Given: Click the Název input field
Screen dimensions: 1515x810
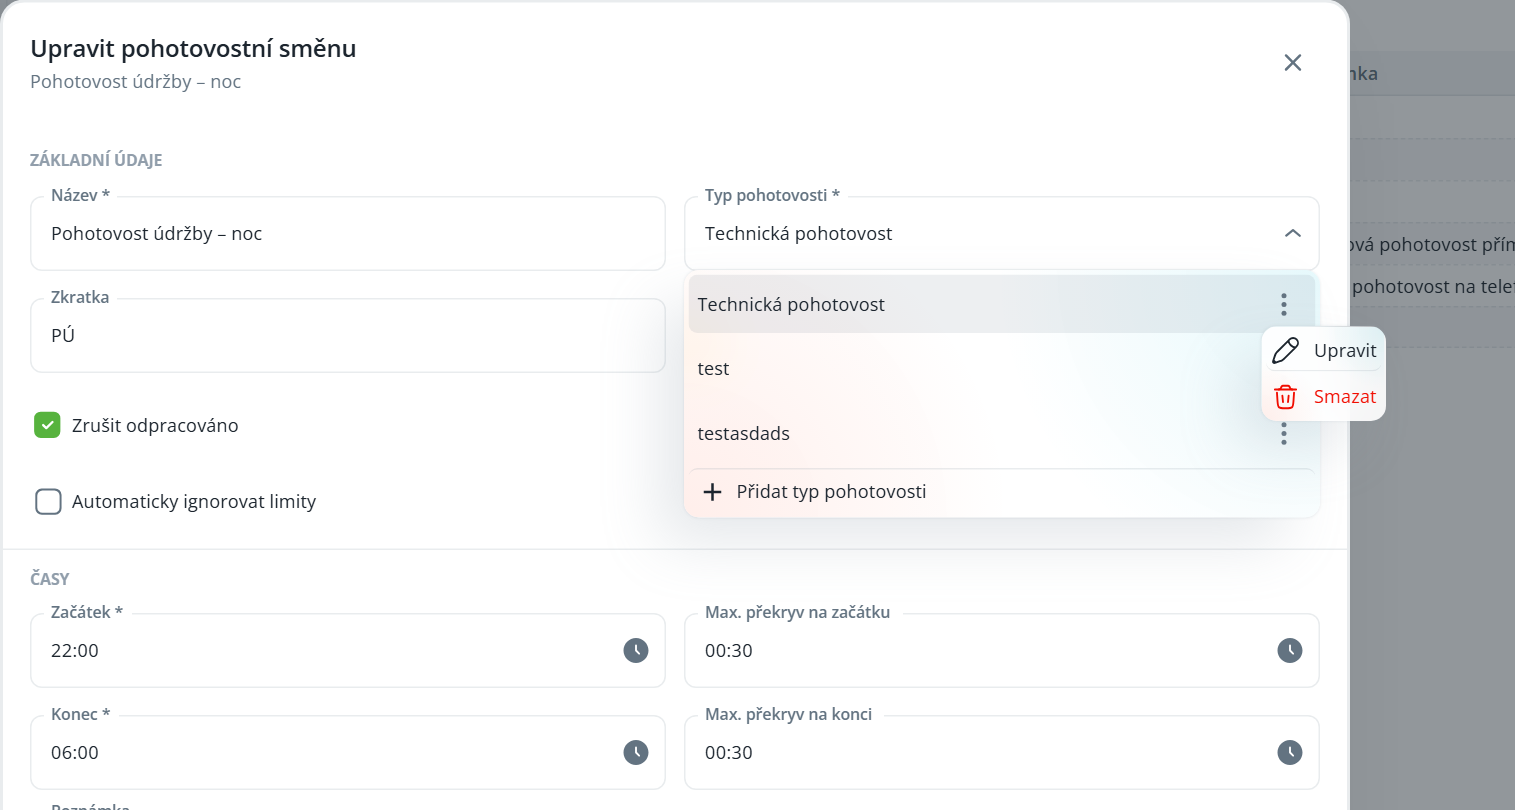Looking at the screenshot, I should click(348, 233).
